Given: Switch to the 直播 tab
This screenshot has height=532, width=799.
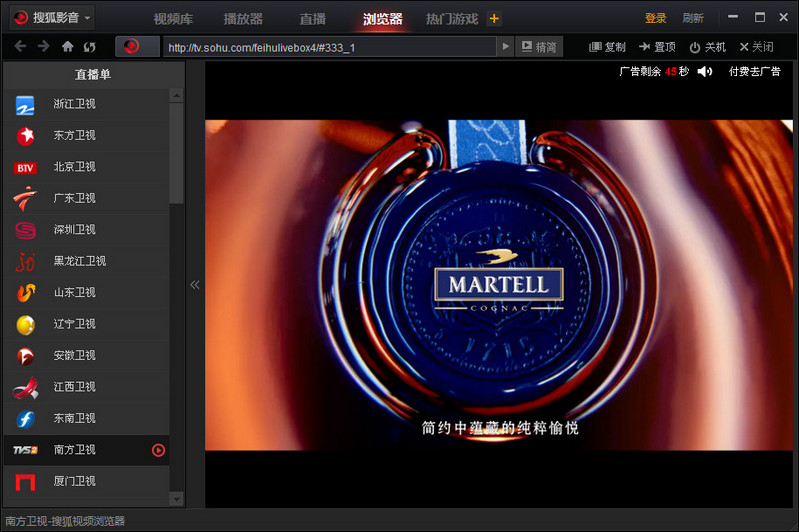Looking at the screenshot, I should coord(312,19).
